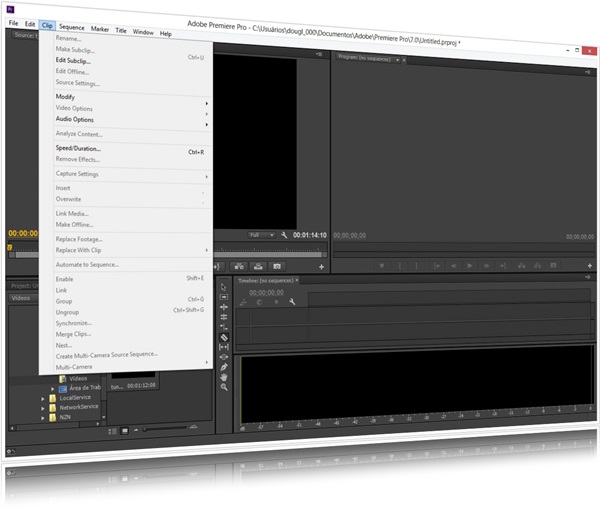Switch Project panel to icon view

pyautogui.click(x=125, y=431)
